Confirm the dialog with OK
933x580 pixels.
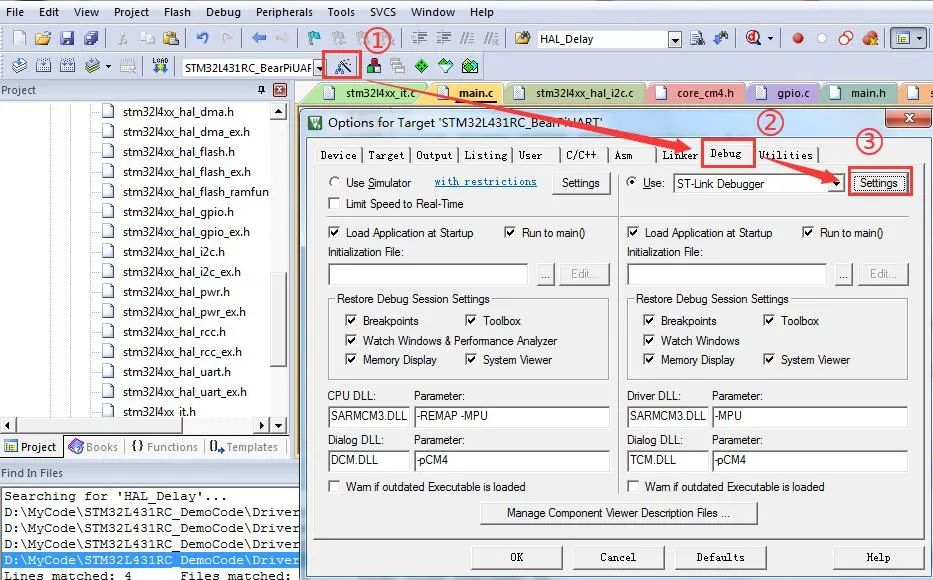516,557
